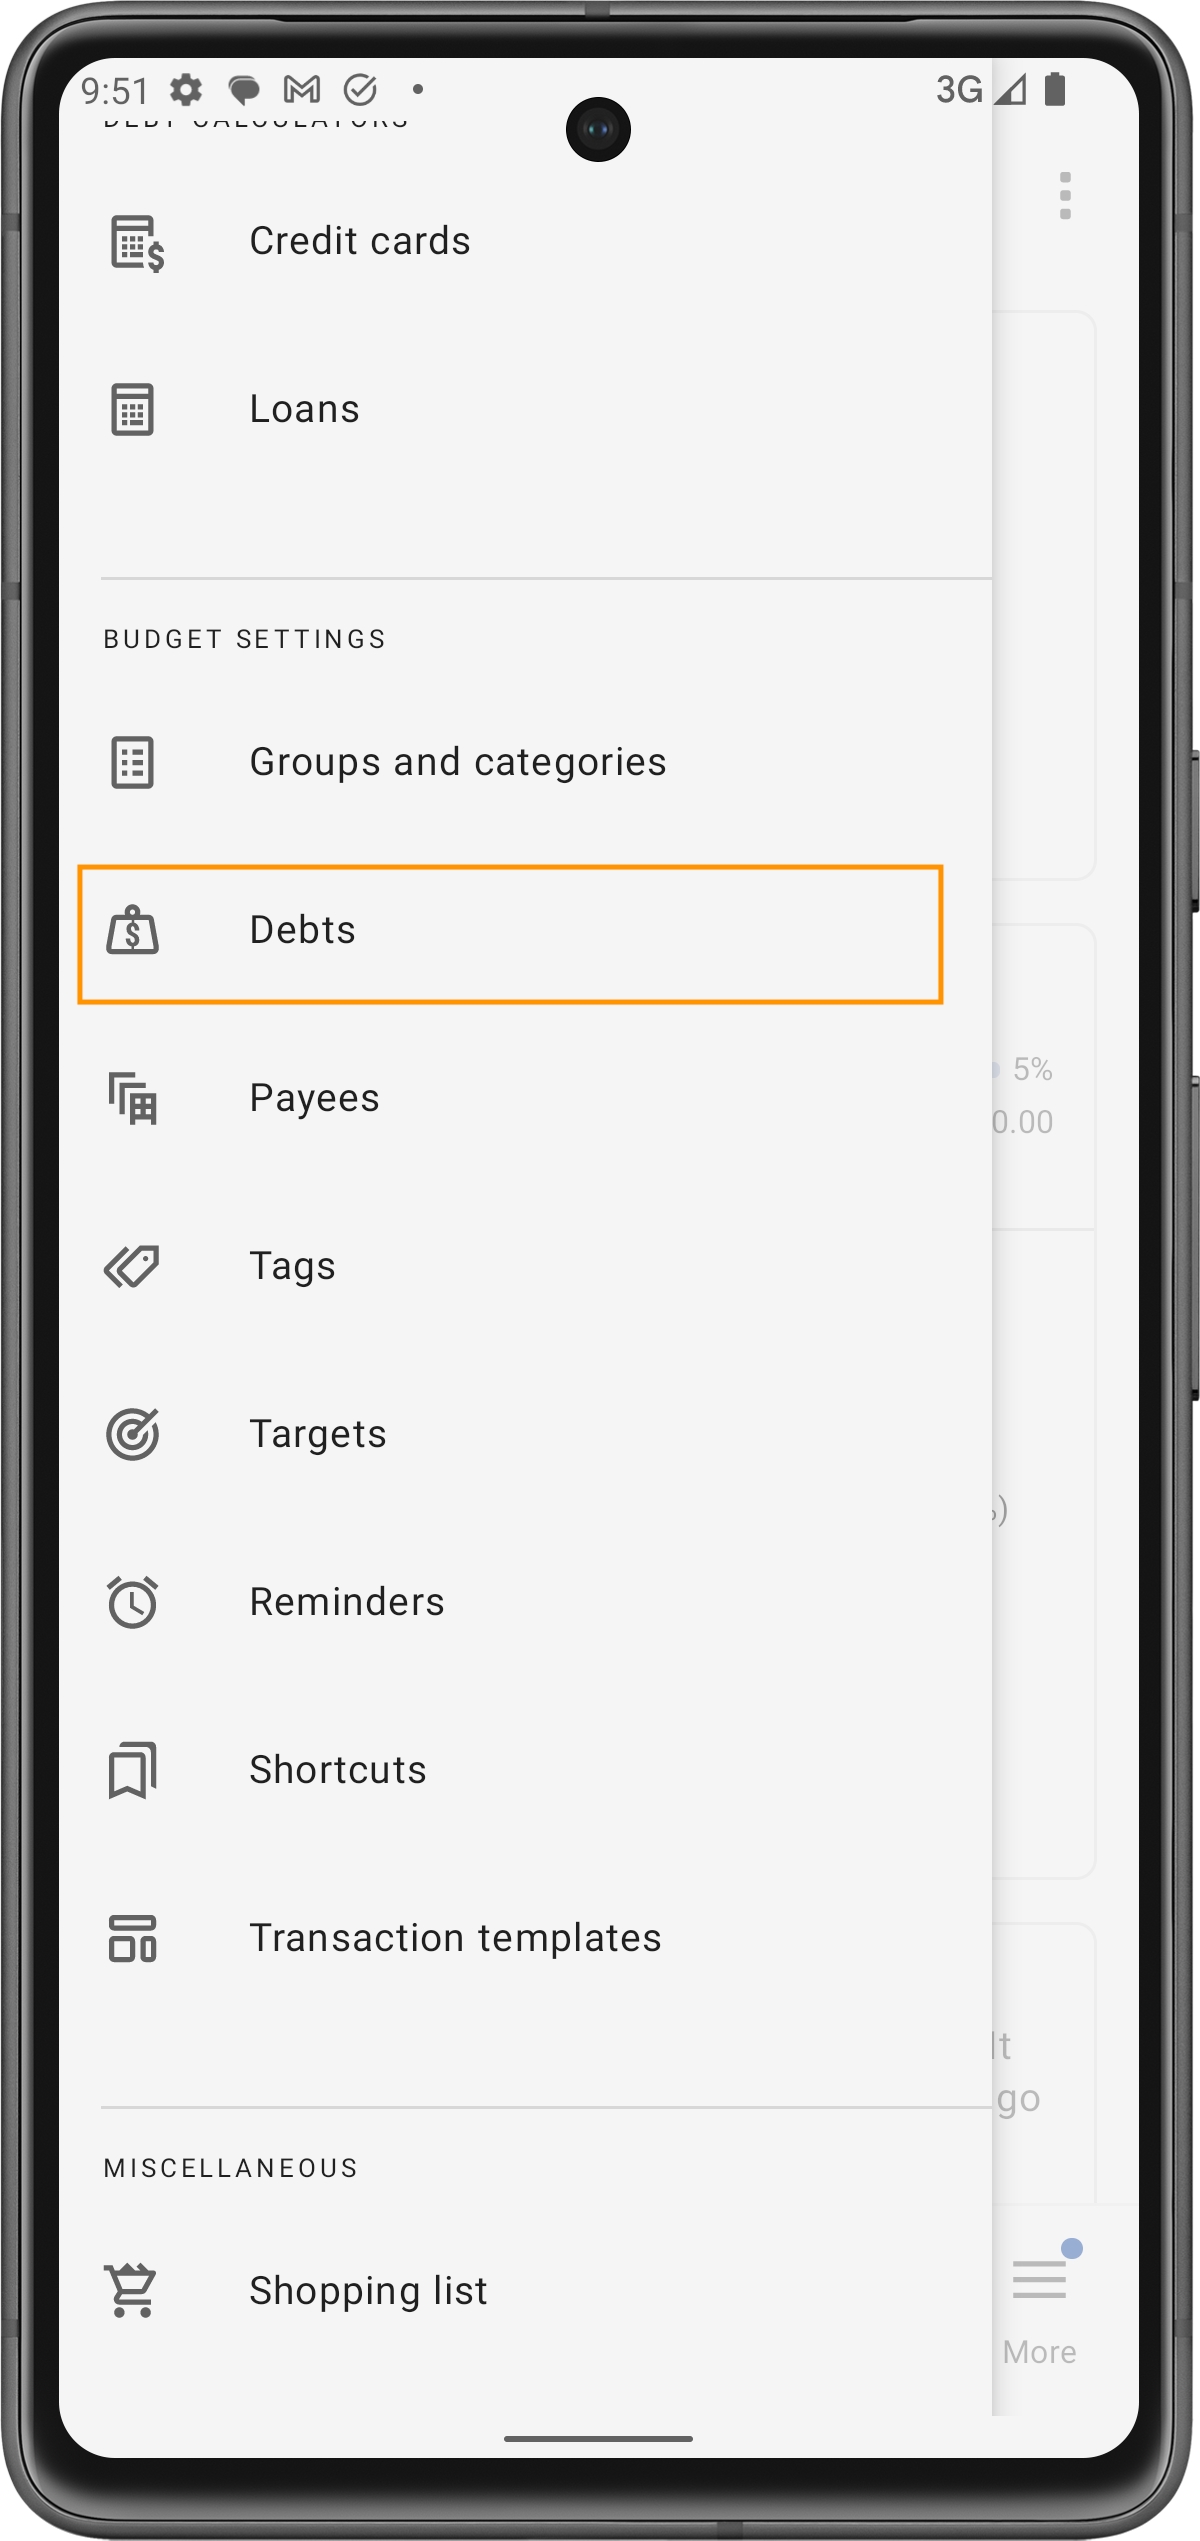This screenshot has height=2541, width=1200.
Task: Tap the Debts money bag icon
Action: 132,931
